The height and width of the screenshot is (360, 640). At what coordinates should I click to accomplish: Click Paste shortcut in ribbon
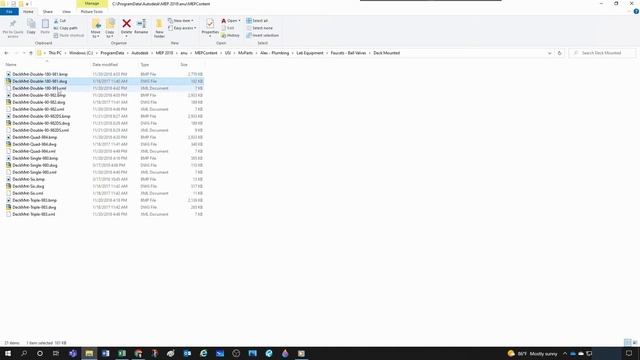(69, 35)
